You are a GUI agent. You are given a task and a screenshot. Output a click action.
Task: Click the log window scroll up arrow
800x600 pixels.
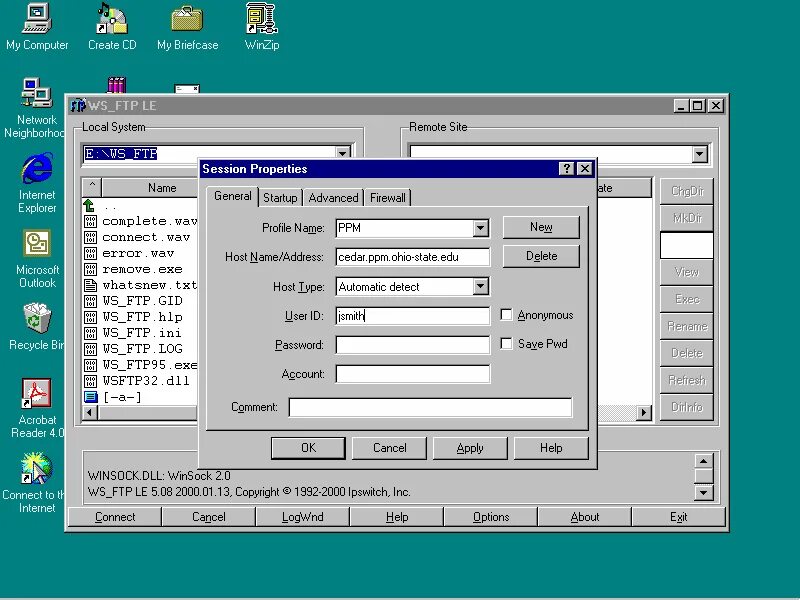point(704,461)
